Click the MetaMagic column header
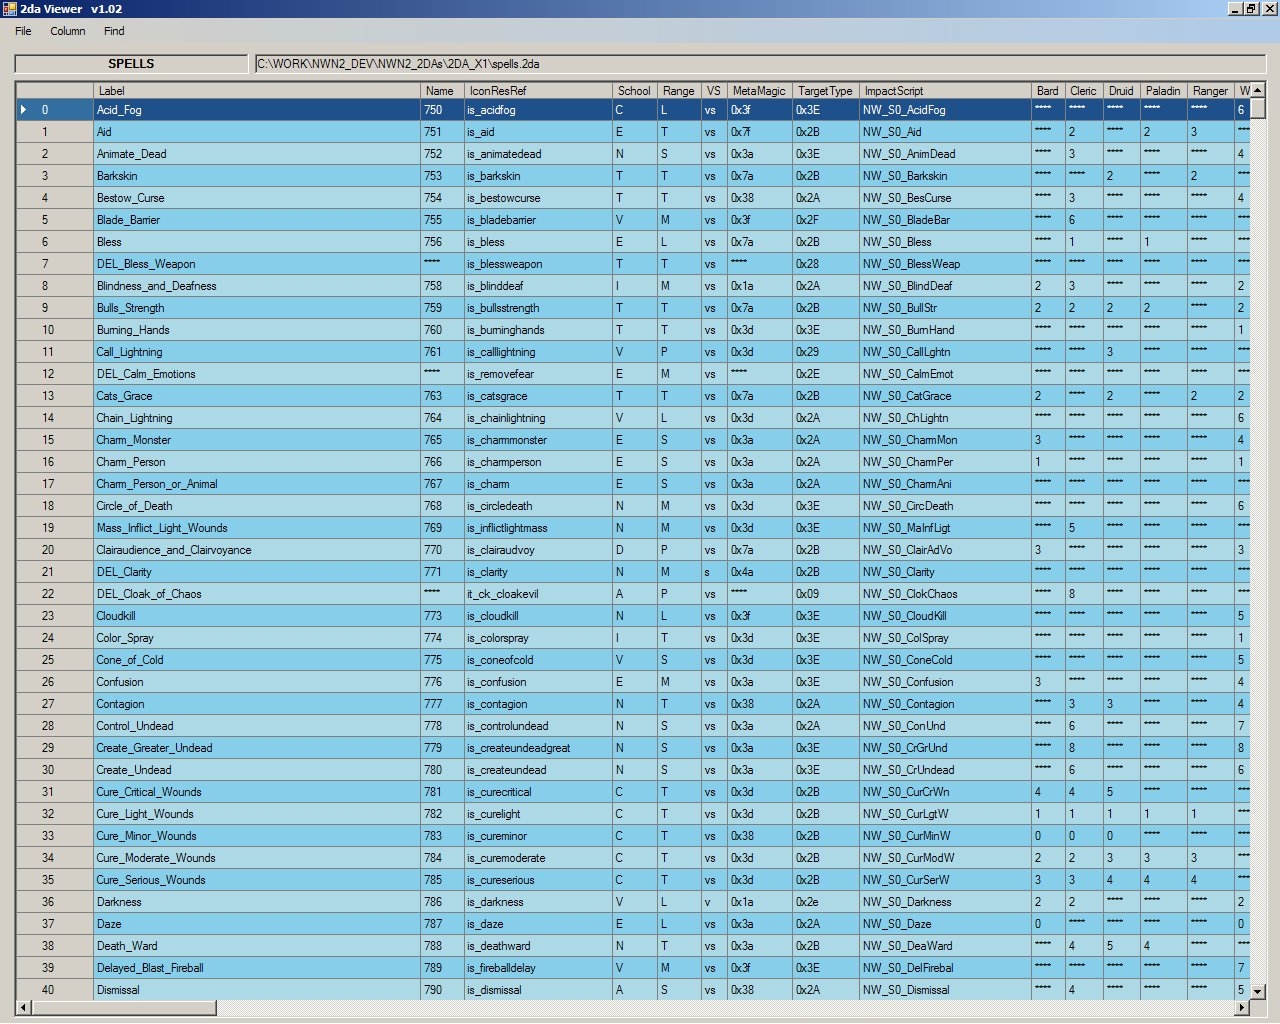This screenshot has width=1280, height=1024. 758,91
